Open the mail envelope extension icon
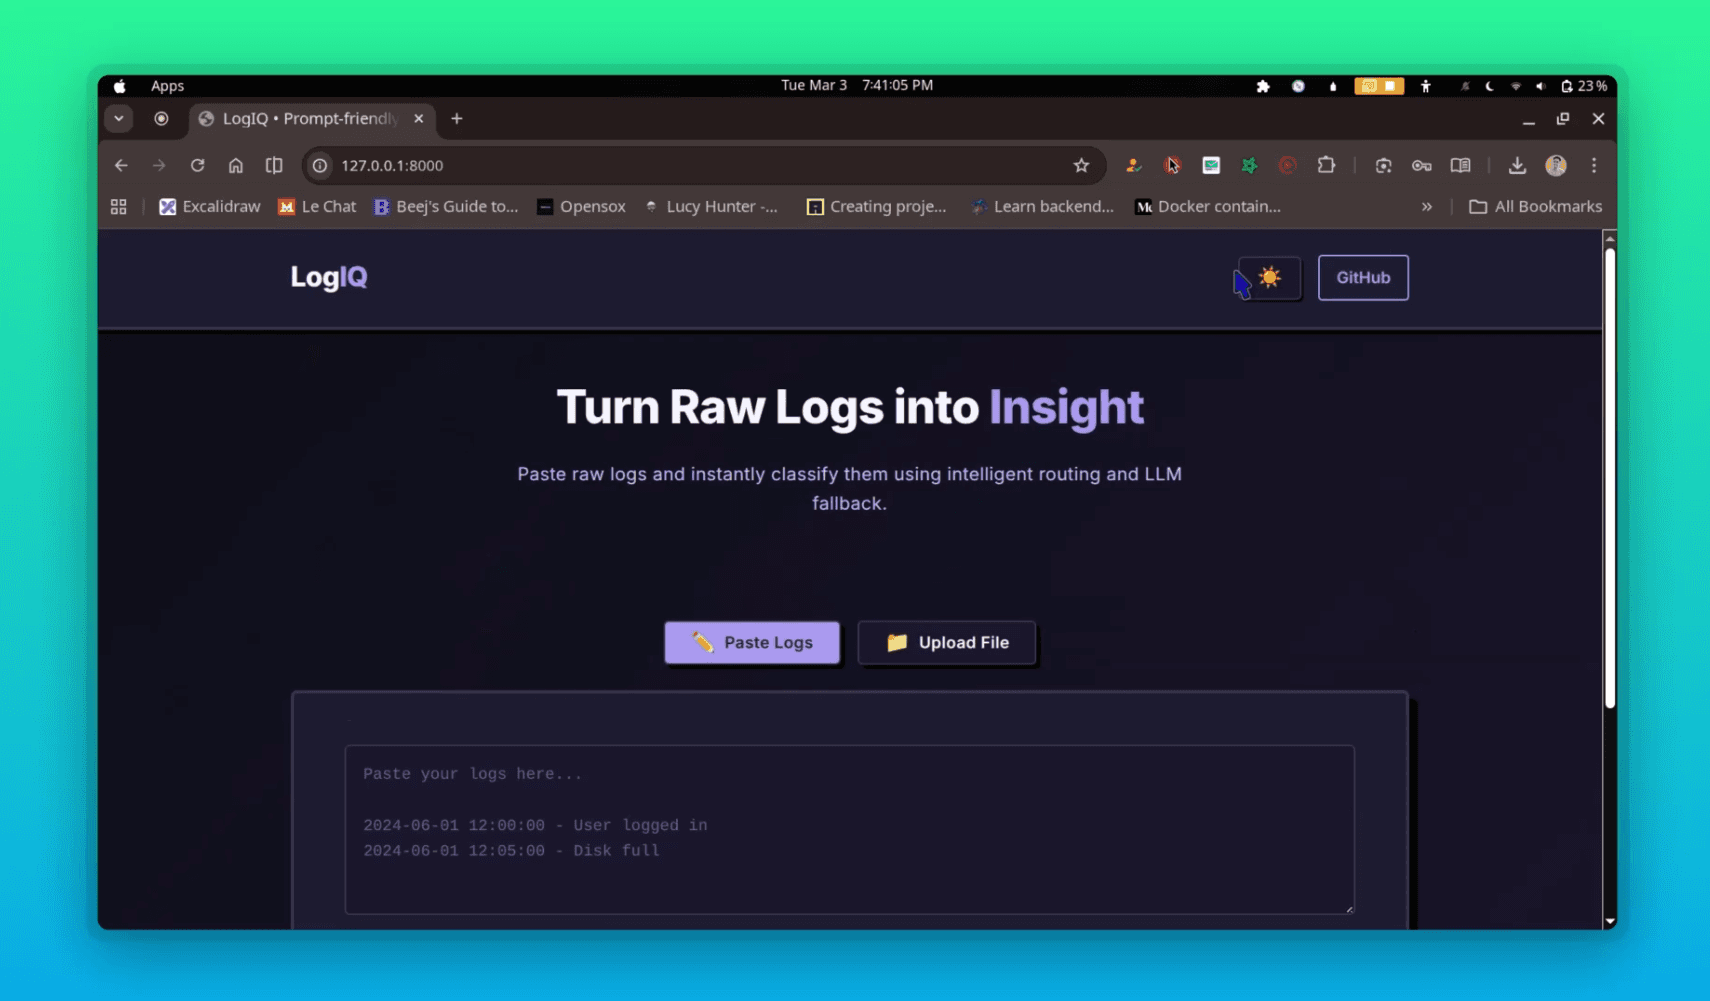 [1211, 166]
